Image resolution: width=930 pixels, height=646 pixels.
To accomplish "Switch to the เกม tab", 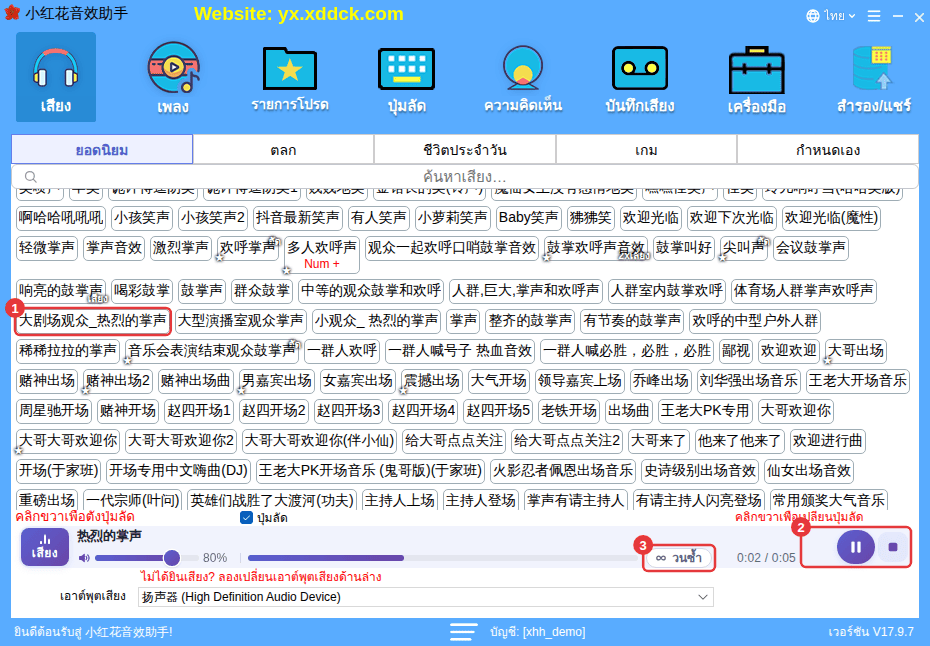I will coord(646,149).
